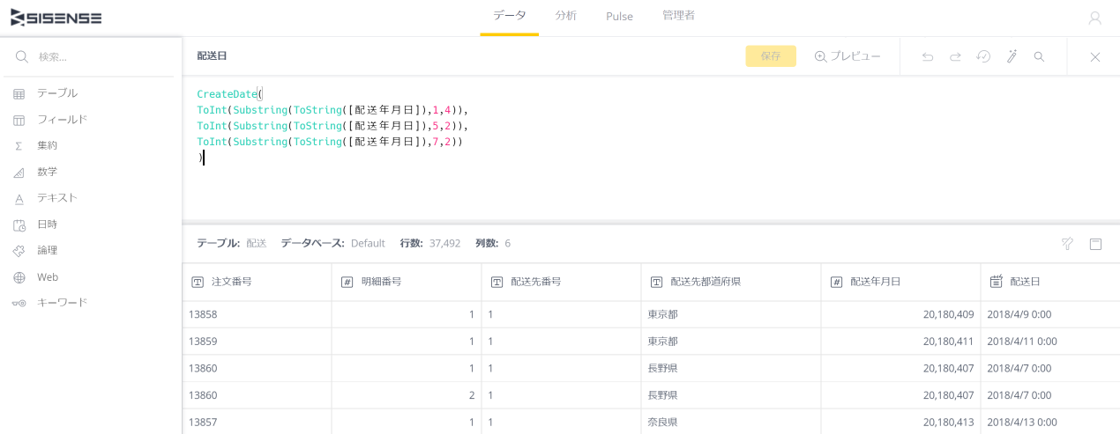Open the Pulse tab

click(x=619, y=16)
